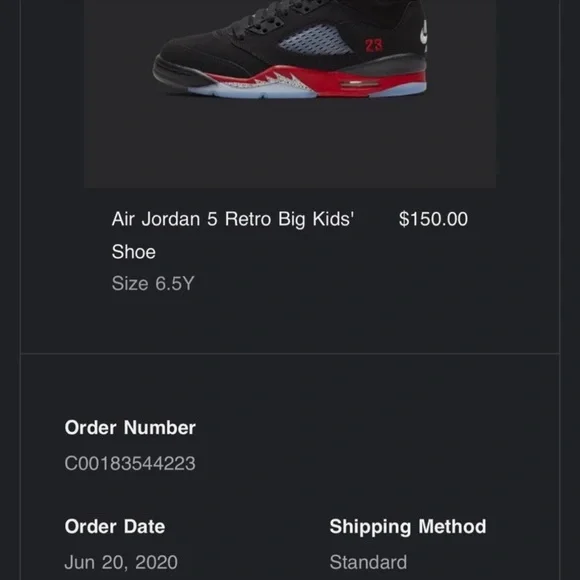Open Air Jordan 5 Retro Big Kids' title

[x=233, y=219]
